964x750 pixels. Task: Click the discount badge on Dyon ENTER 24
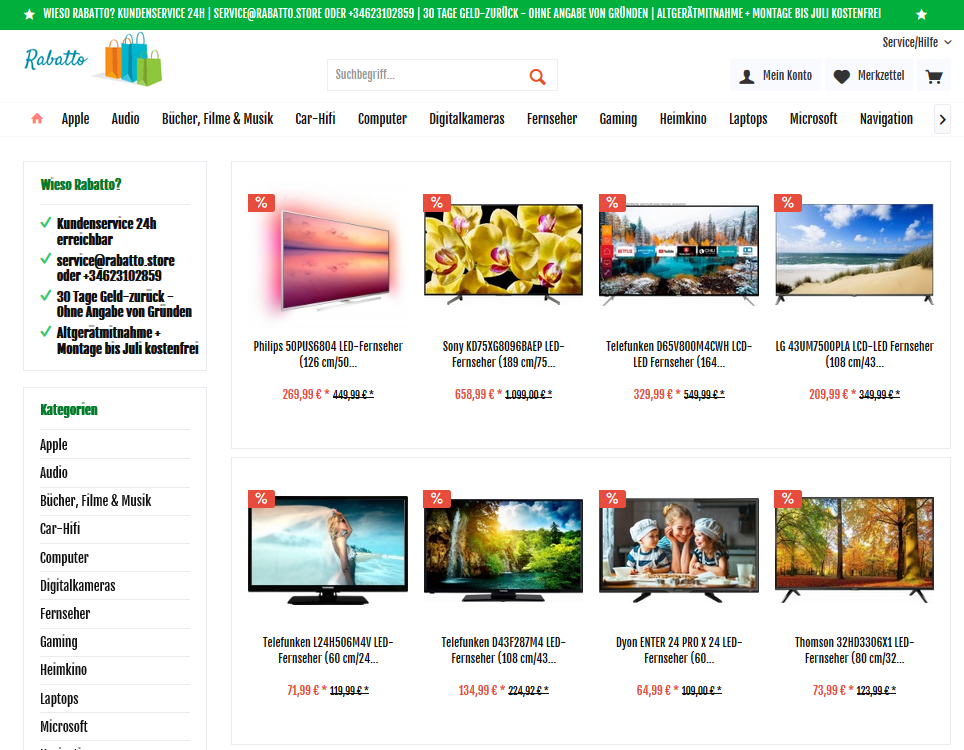pos(612,499)
